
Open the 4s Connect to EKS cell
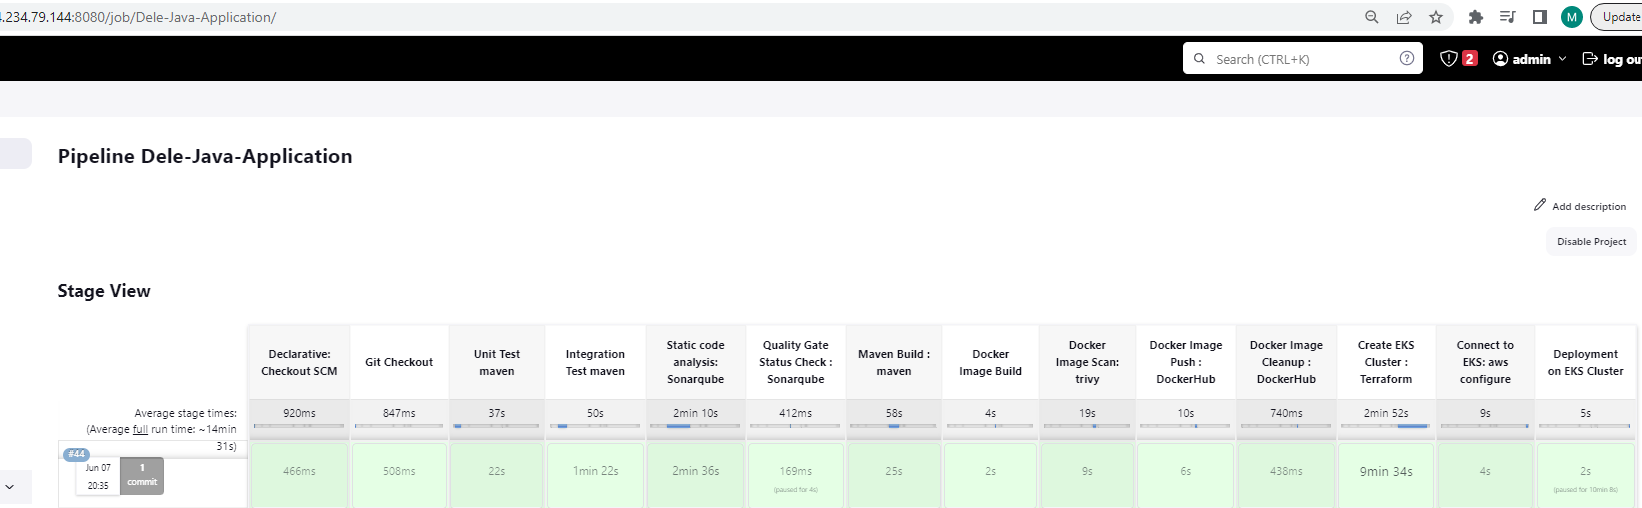coord(1485,475)
